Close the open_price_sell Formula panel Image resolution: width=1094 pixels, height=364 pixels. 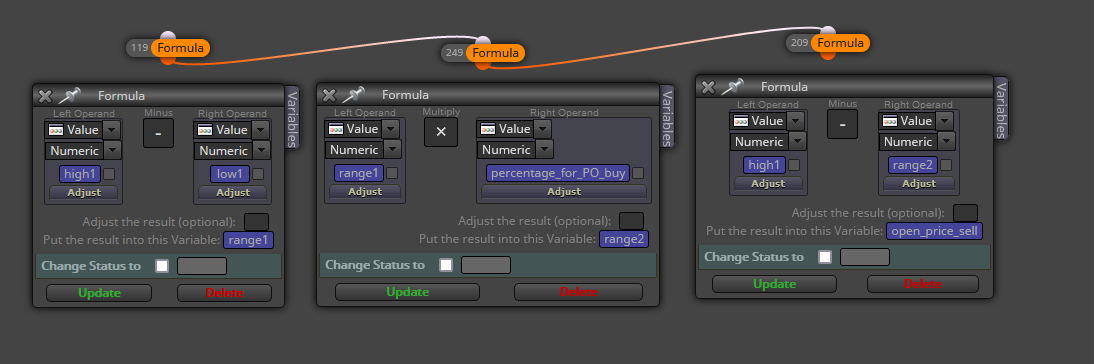pos(707,87)
